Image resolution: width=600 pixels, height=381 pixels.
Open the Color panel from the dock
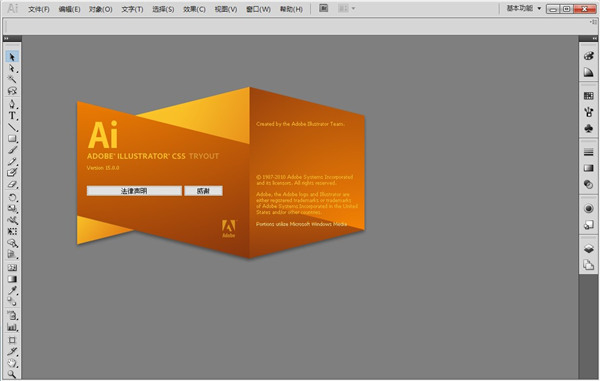589,56
